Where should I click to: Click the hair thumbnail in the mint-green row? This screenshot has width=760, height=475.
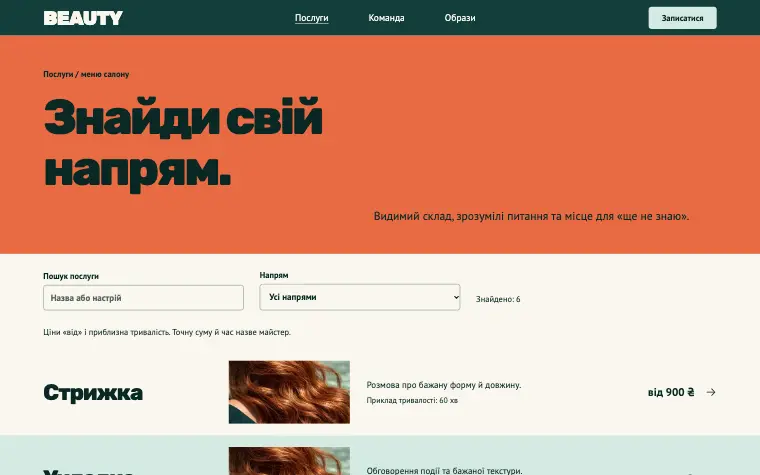click(289, 460)
